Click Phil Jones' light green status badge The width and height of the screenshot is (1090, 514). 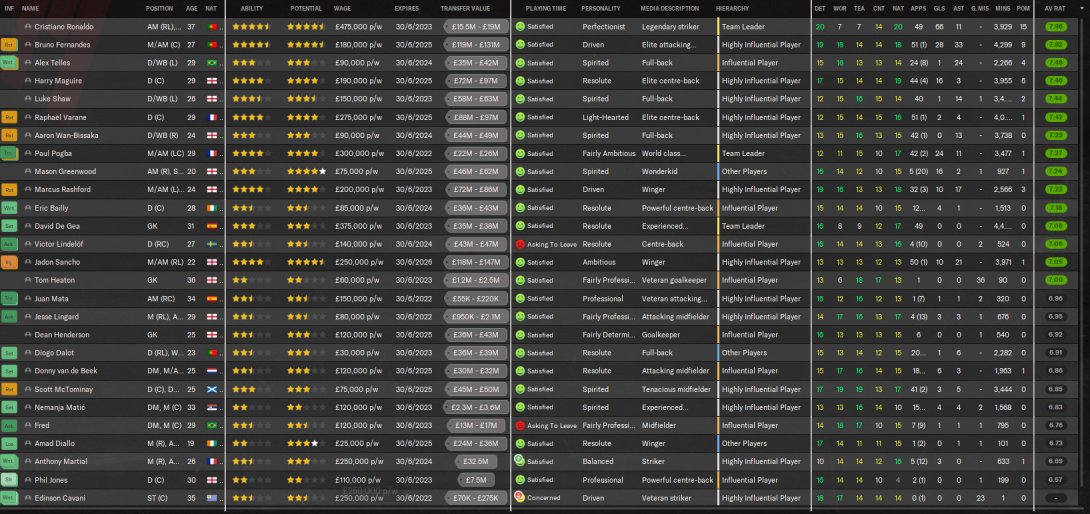[x=9, y=480]
